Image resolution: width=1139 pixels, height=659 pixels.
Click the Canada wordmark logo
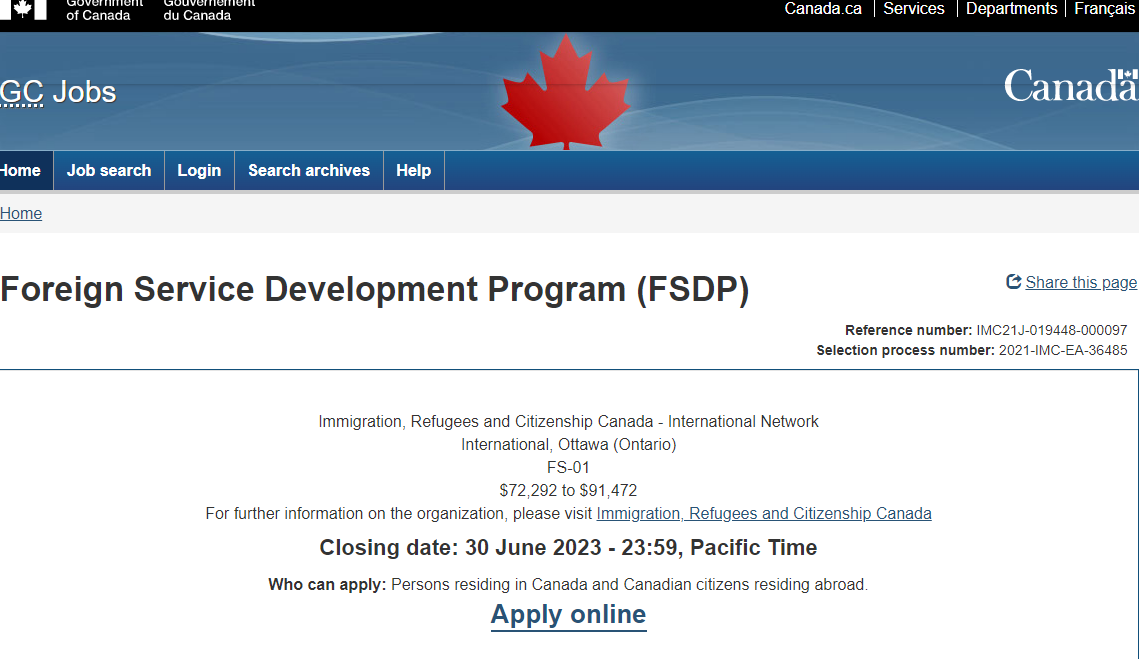pyautogui.click(x=1071, y=86)
